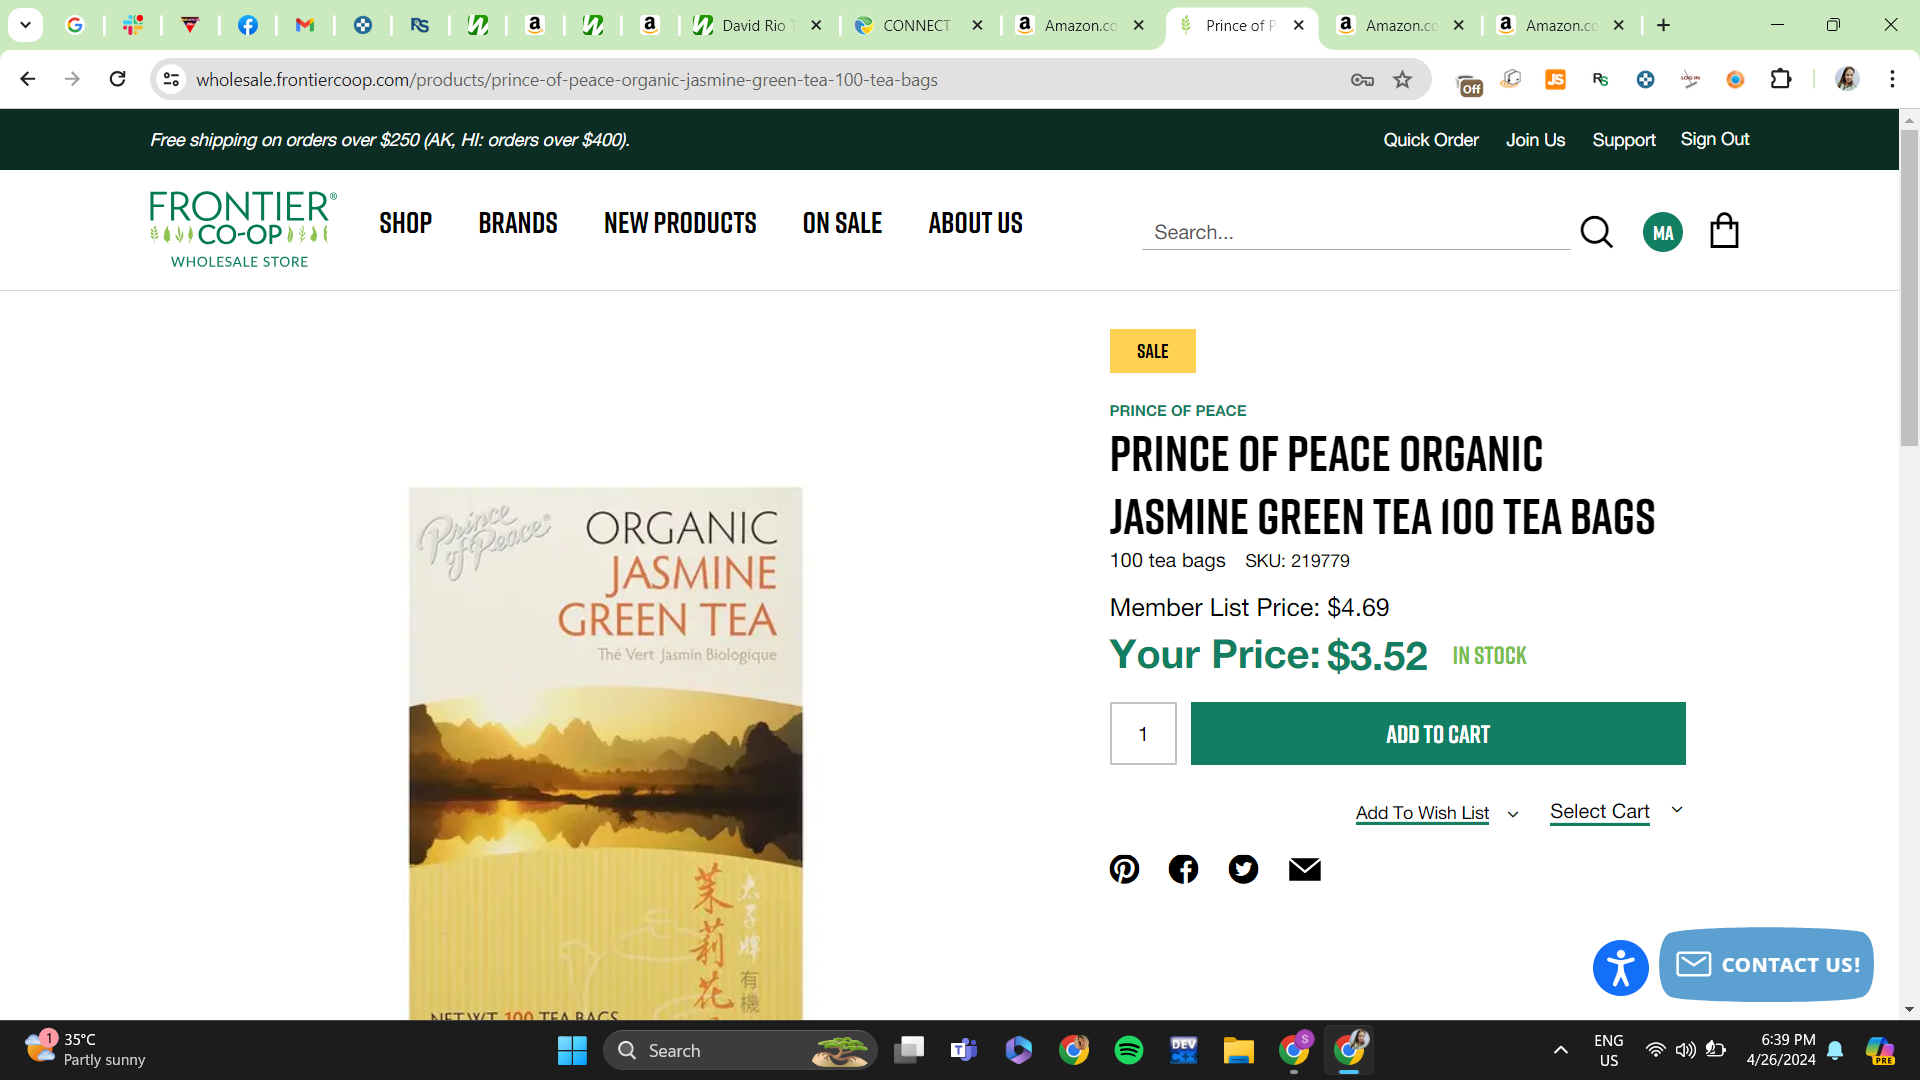The width and height of the screenshot is (1920, 1080).
Task: Click the Search... input field
Action: [x=1356, y=232]
